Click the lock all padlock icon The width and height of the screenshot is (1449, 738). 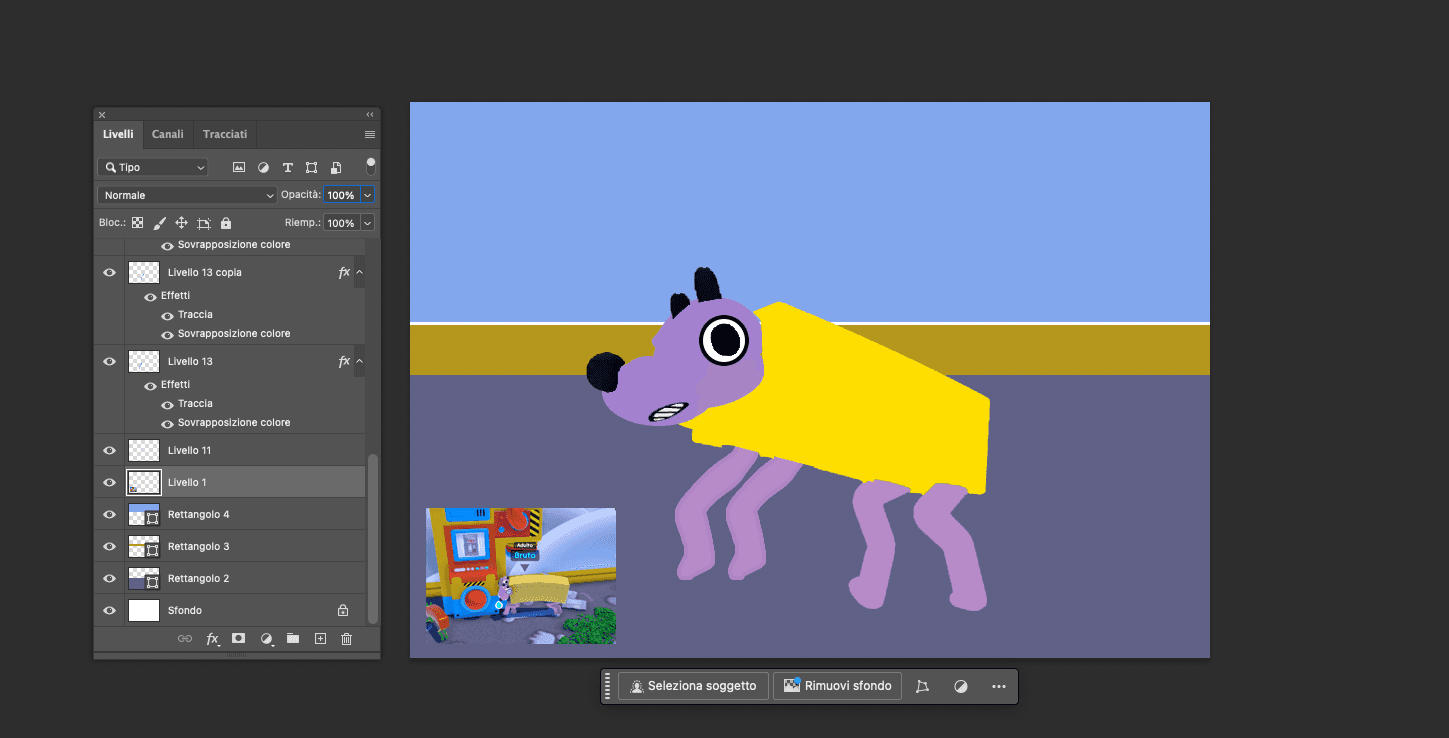(x=226, y=223)
